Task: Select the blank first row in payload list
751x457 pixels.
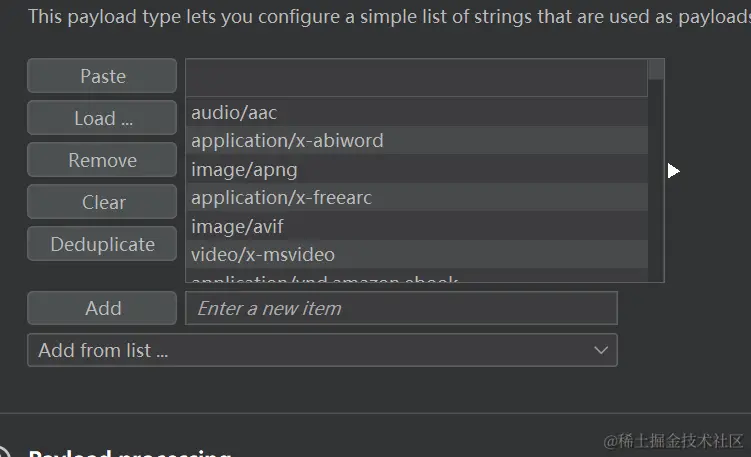Action: (x=417, y=78)
